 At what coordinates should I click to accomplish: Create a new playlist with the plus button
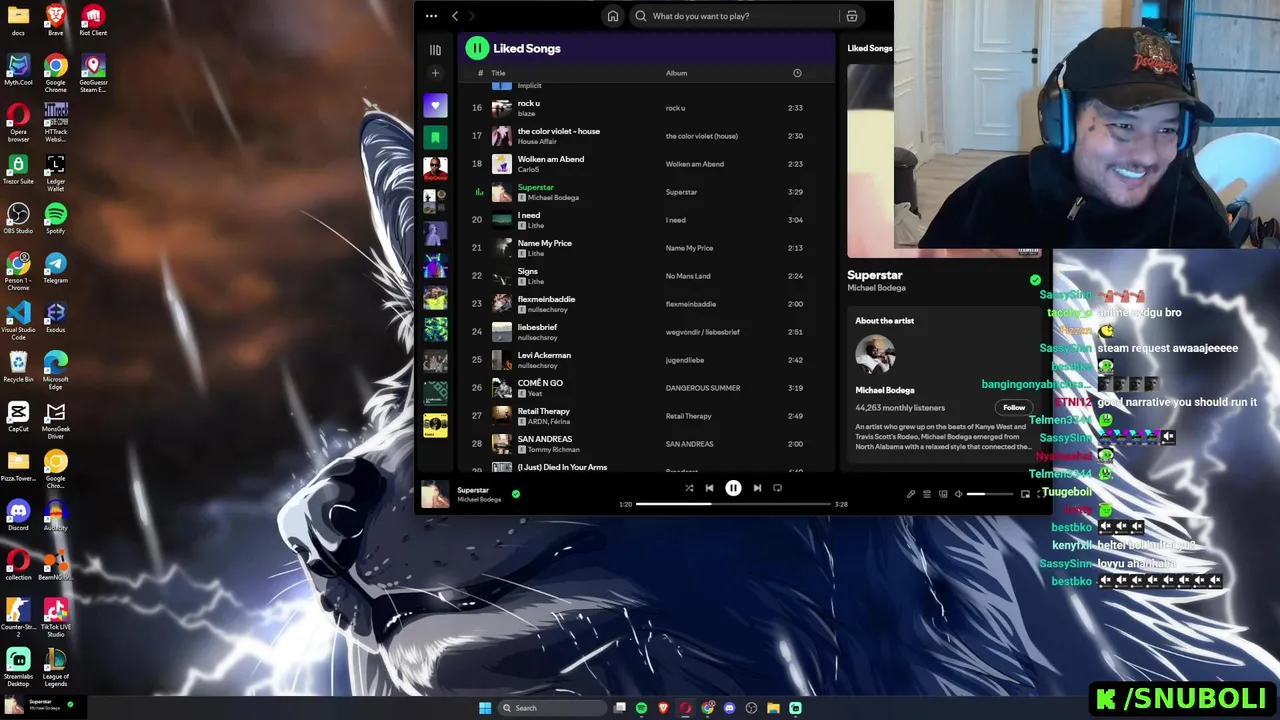435,73
